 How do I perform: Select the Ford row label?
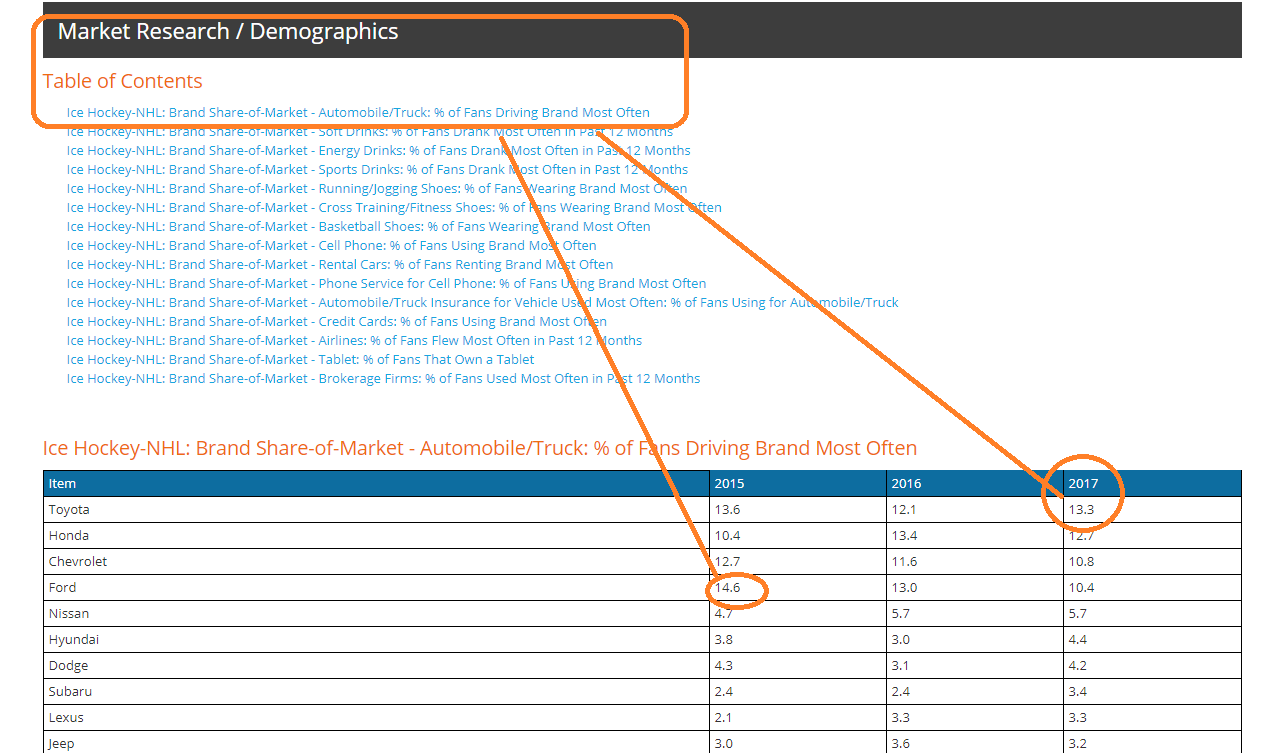(x=62, y=588)
